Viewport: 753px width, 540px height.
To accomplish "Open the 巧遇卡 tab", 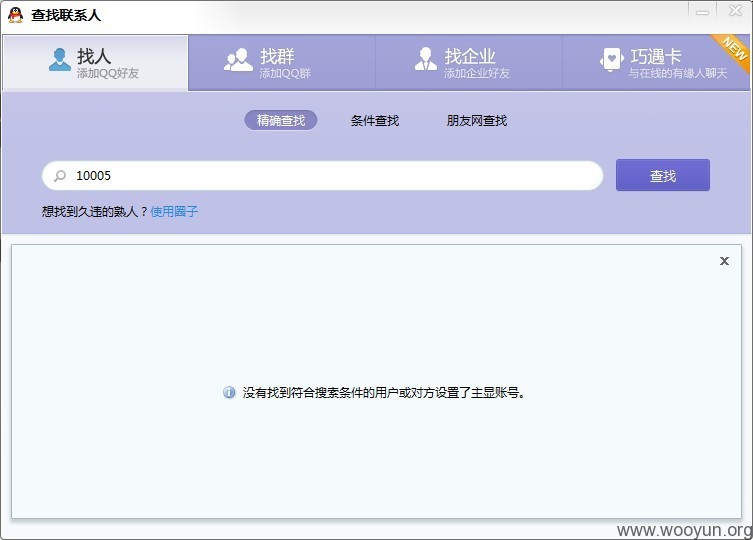I will pos(656,62).
